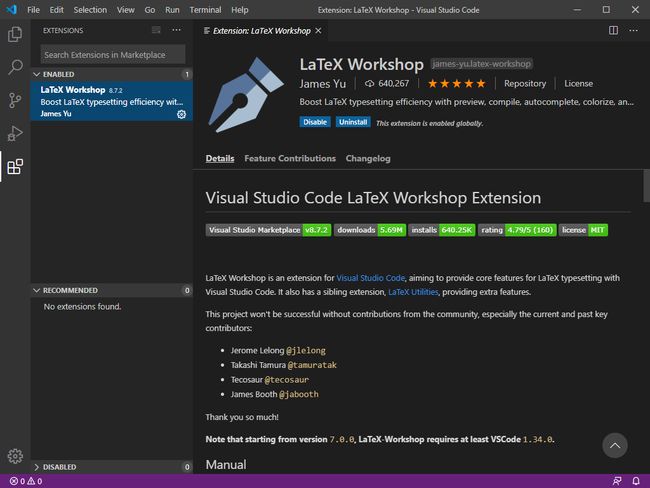The image size is (650, 488).
Task: Open notifications bell in status bar
Action: point(636,481)
